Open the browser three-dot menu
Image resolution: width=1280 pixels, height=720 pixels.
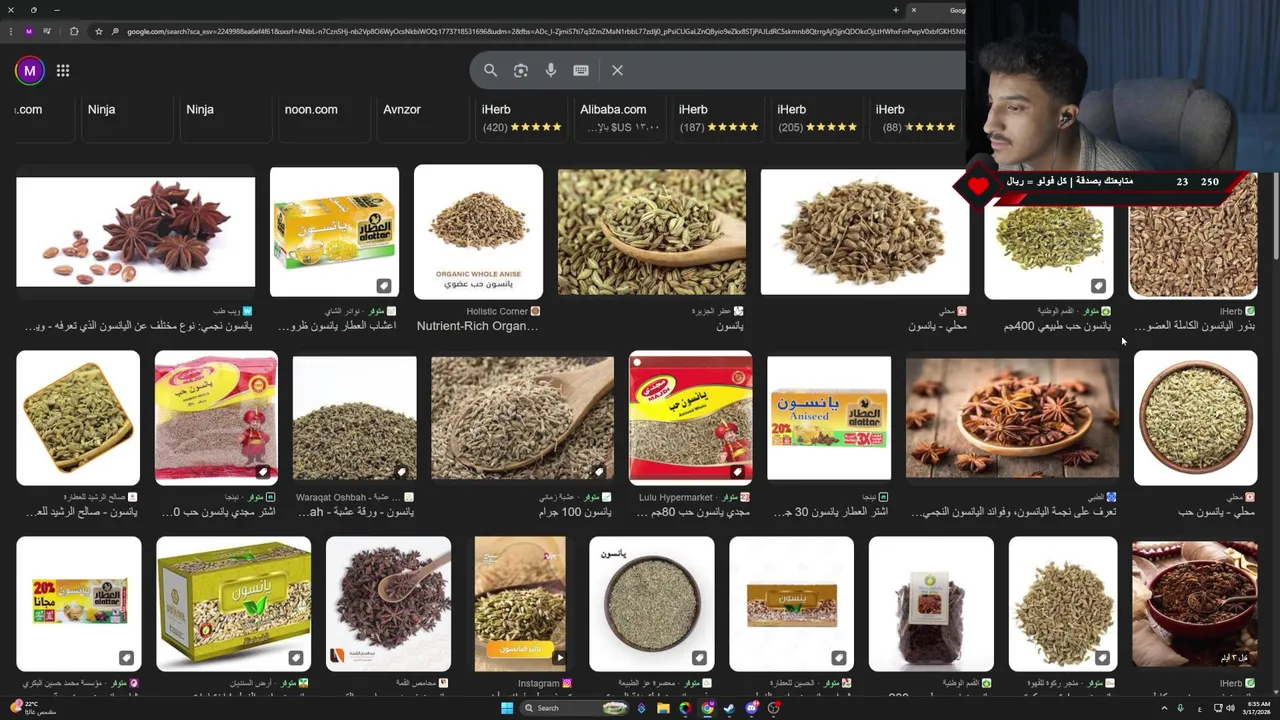pos(10,31)
